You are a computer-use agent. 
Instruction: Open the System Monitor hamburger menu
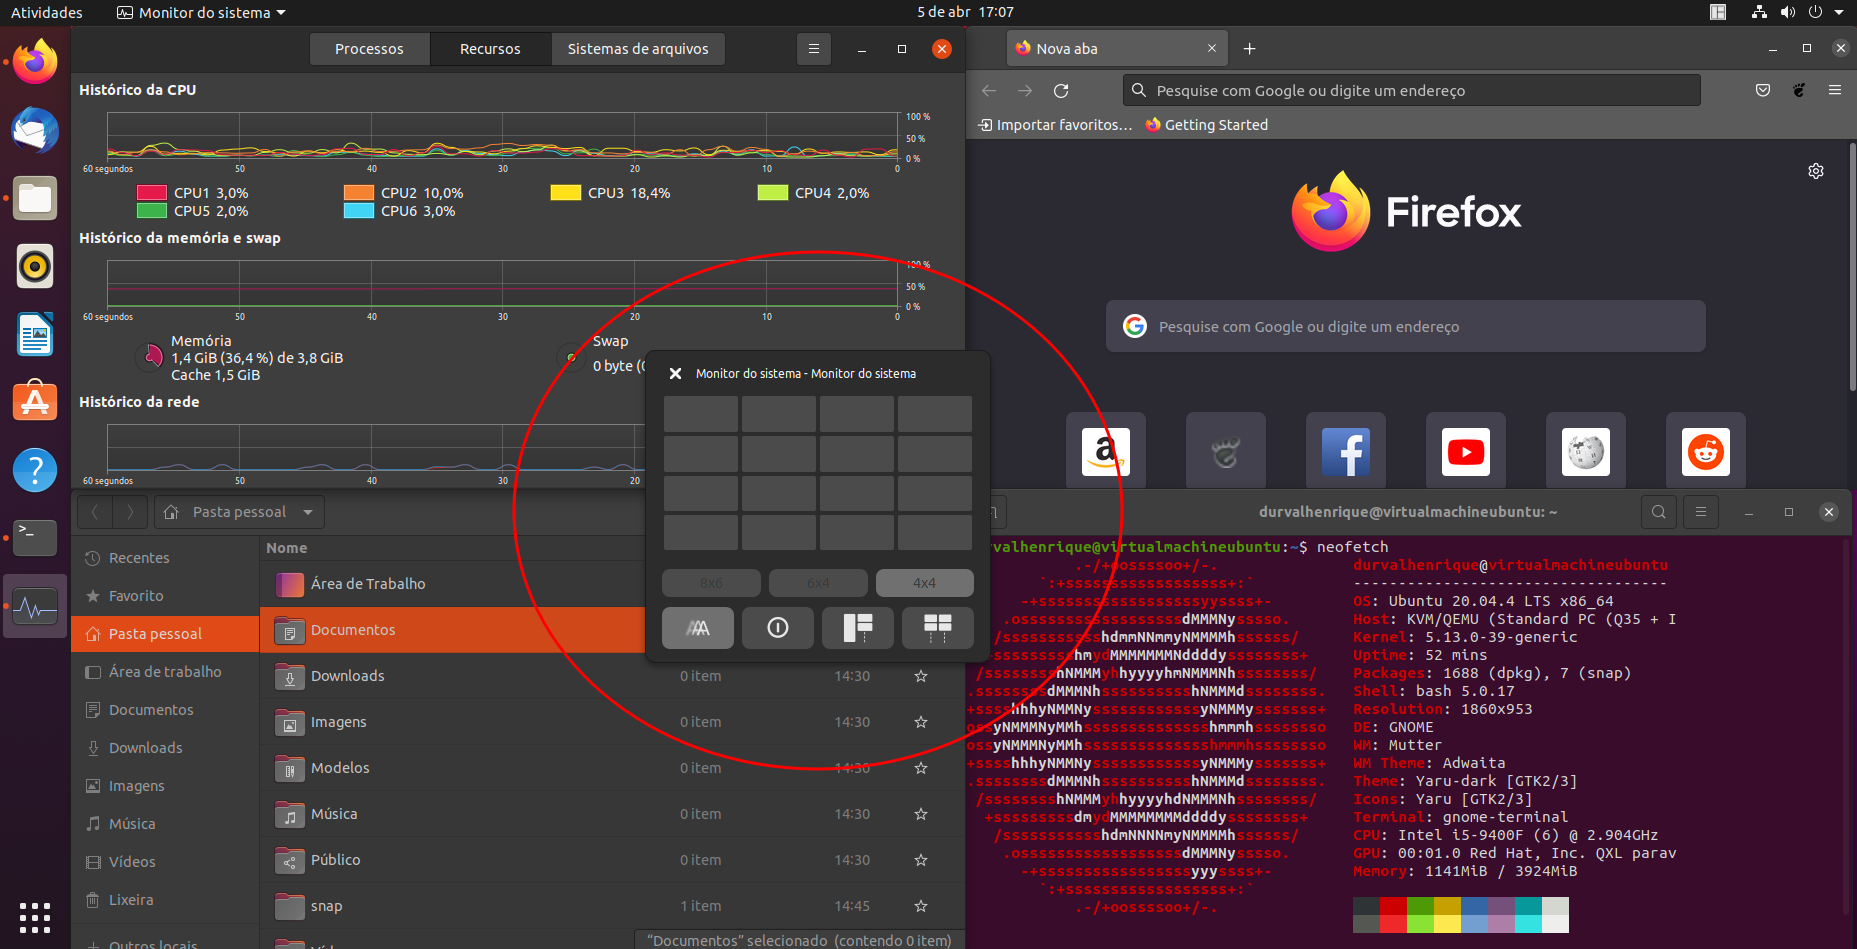[x=813, y=48]
